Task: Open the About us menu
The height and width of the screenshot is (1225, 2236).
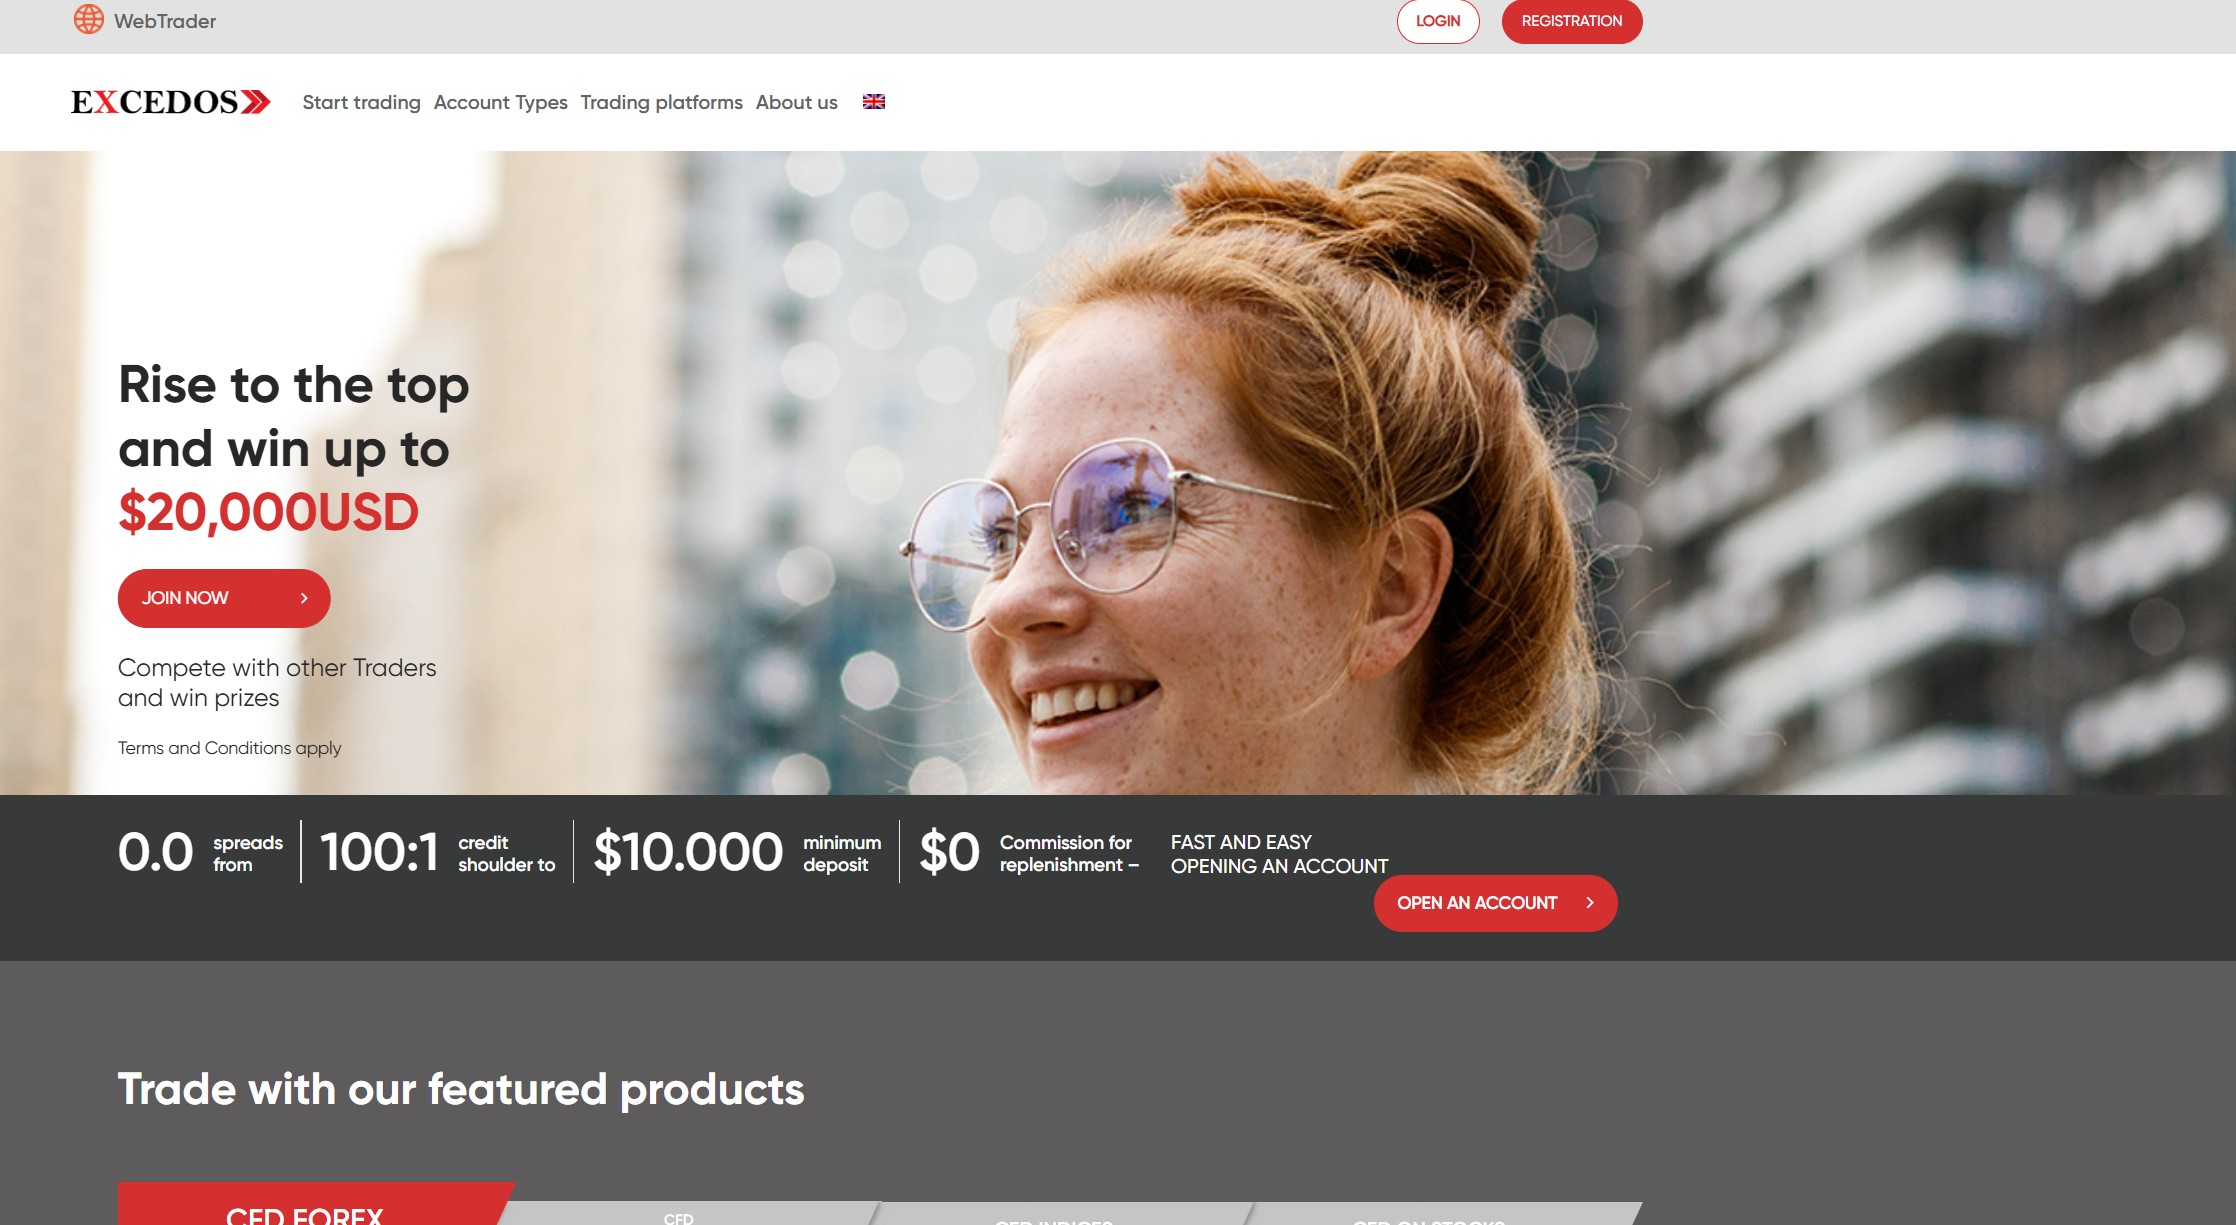Action: click(x=797, y=102)
